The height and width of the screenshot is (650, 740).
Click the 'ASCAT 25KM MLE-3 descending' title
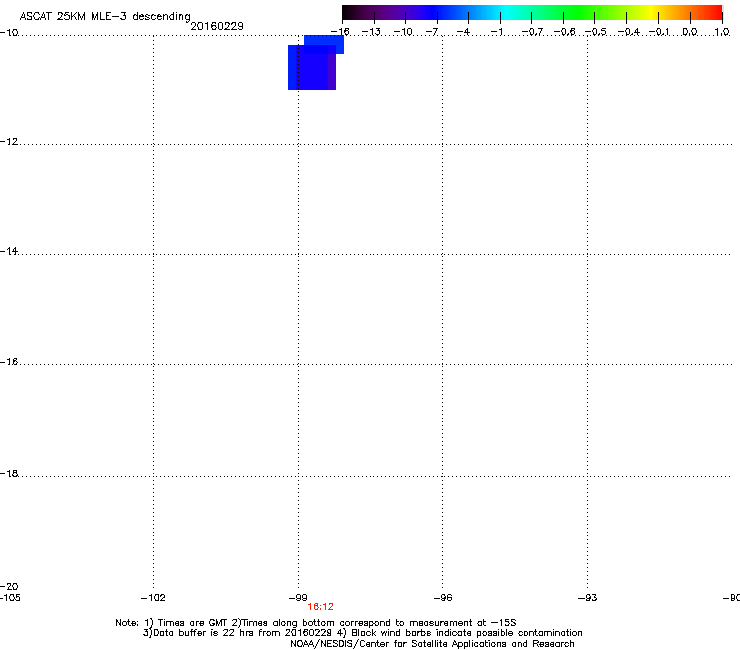click(105, 17)
